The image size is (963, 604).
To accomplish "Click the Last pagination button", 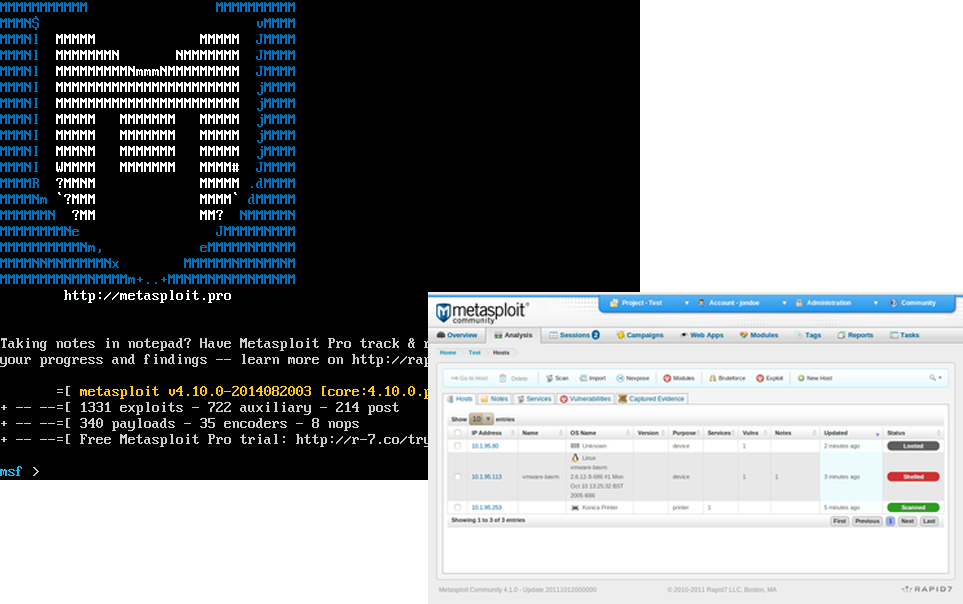I will tap(929, 521).
